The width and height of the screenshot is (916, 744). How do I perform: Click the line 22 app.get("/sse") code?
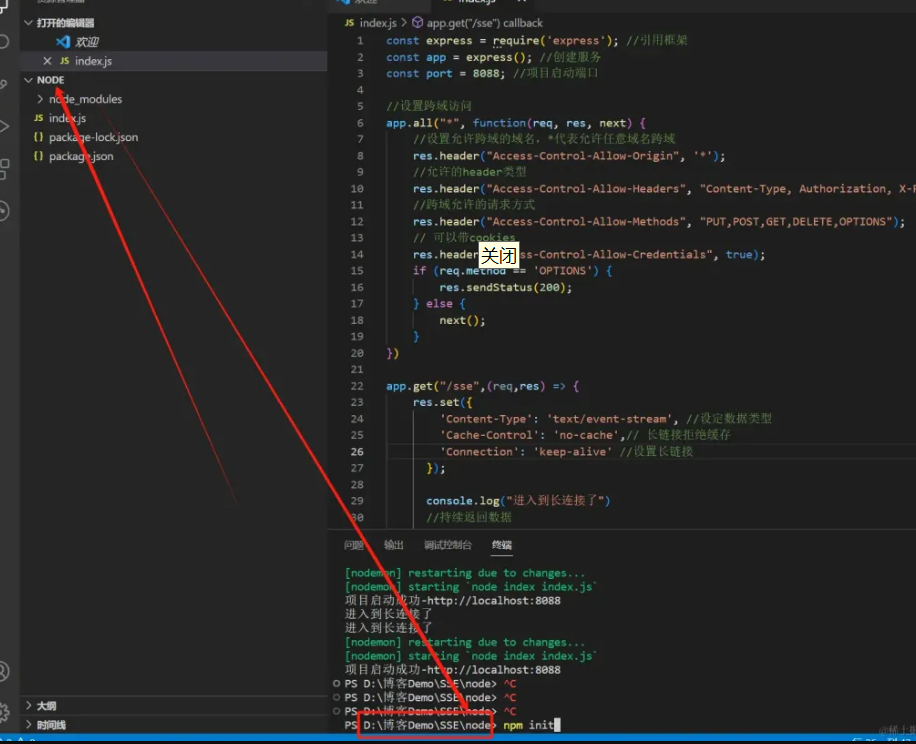click(x=483, y=386)
